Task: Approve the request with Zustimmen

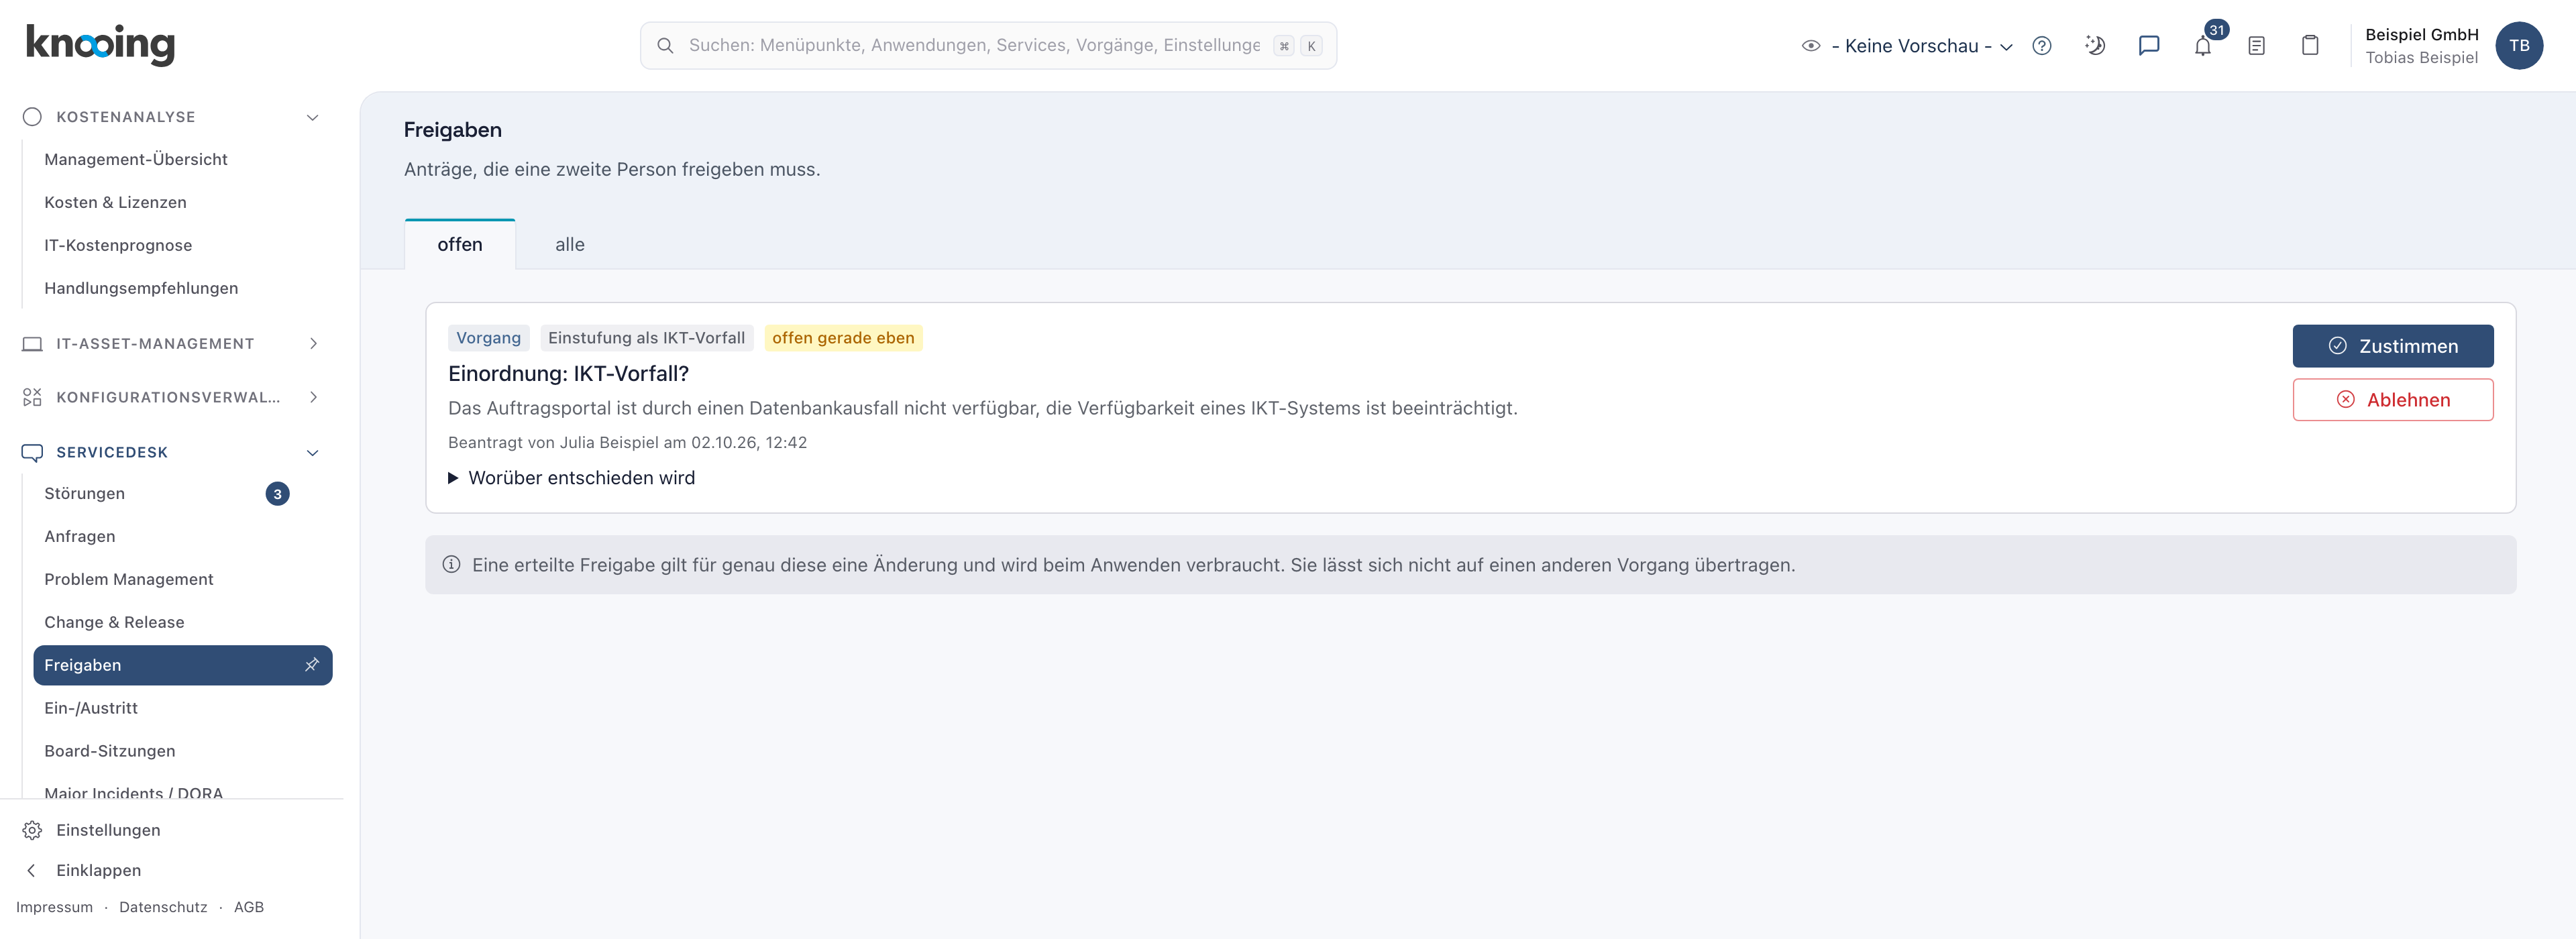Action: coord(2393,346)
